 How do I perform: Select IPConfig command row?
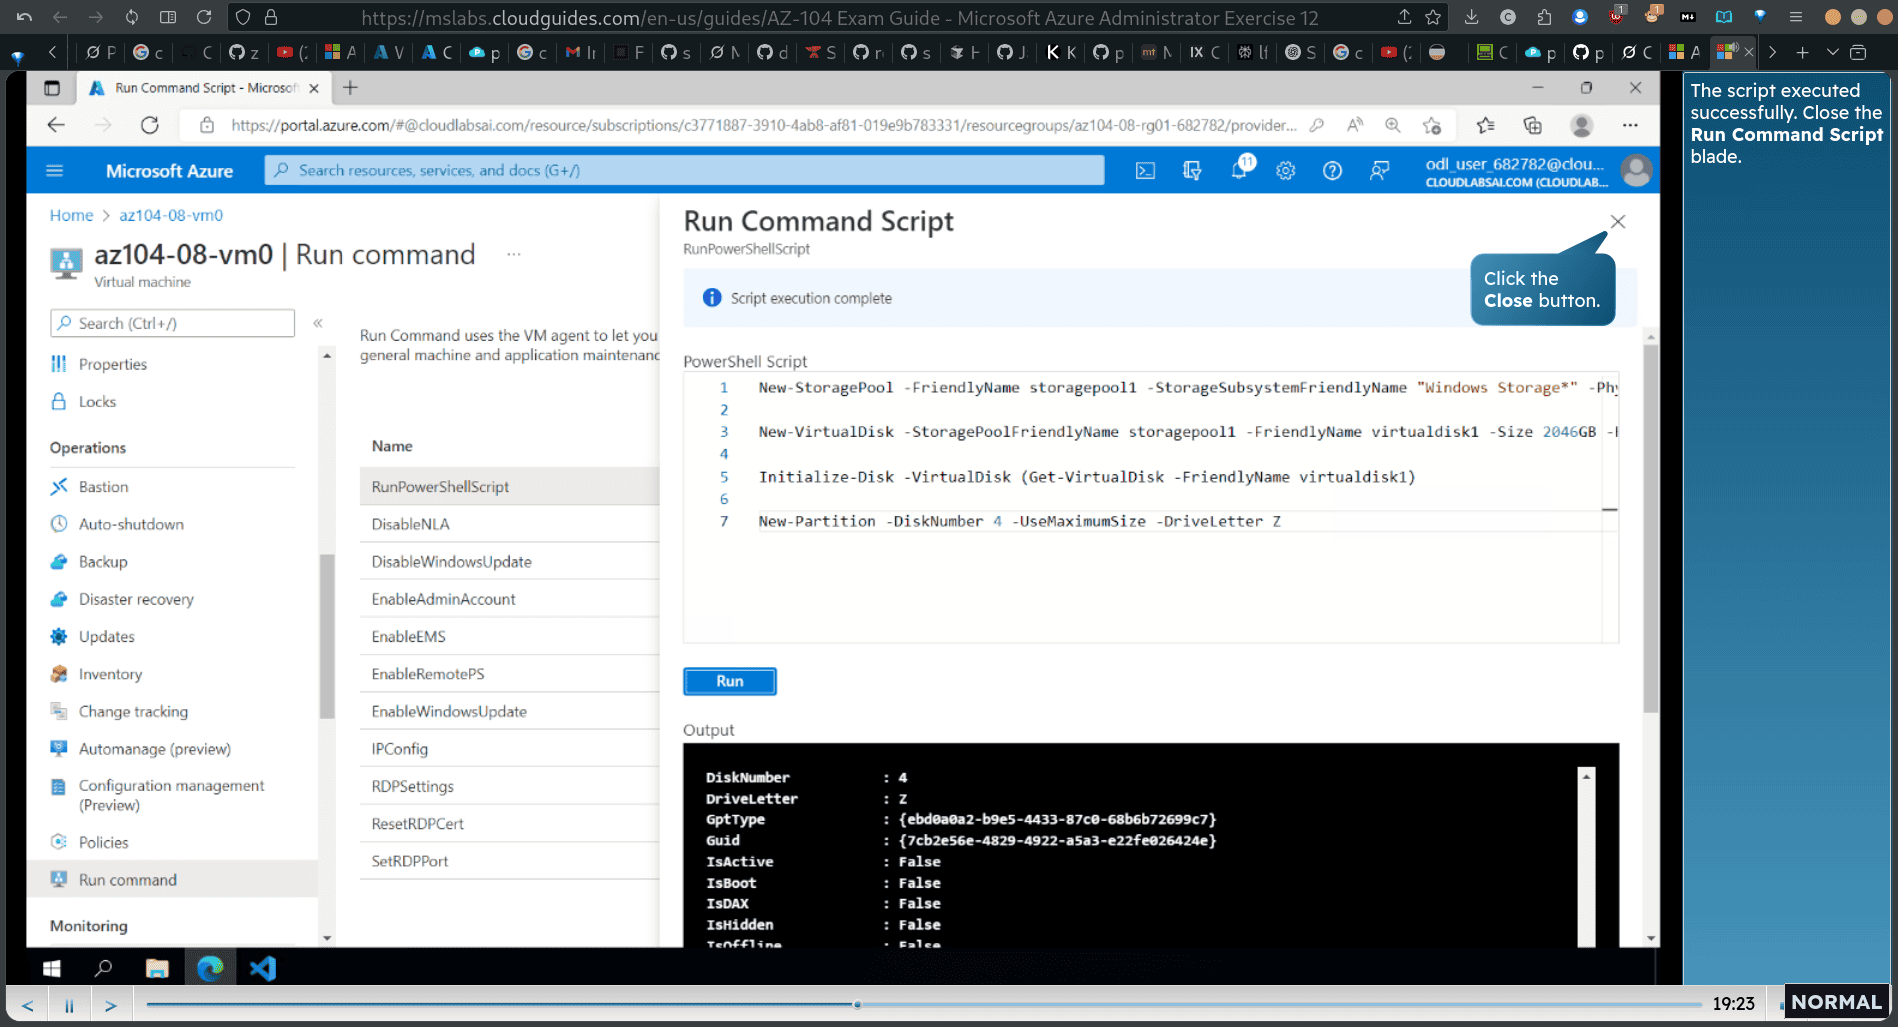point(509,749)
